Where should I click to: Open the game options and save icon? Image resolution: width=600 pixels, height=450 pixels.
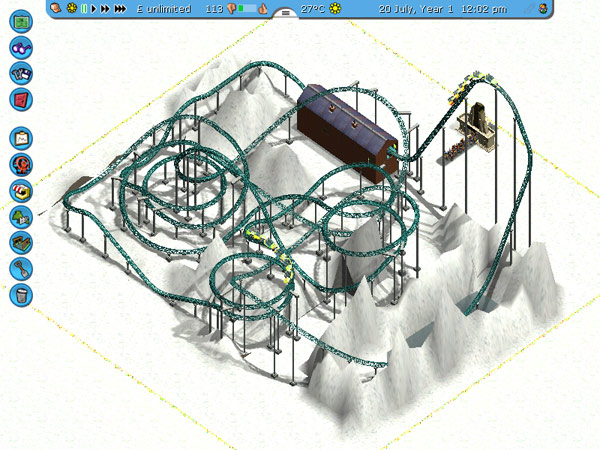click(21, 73)
